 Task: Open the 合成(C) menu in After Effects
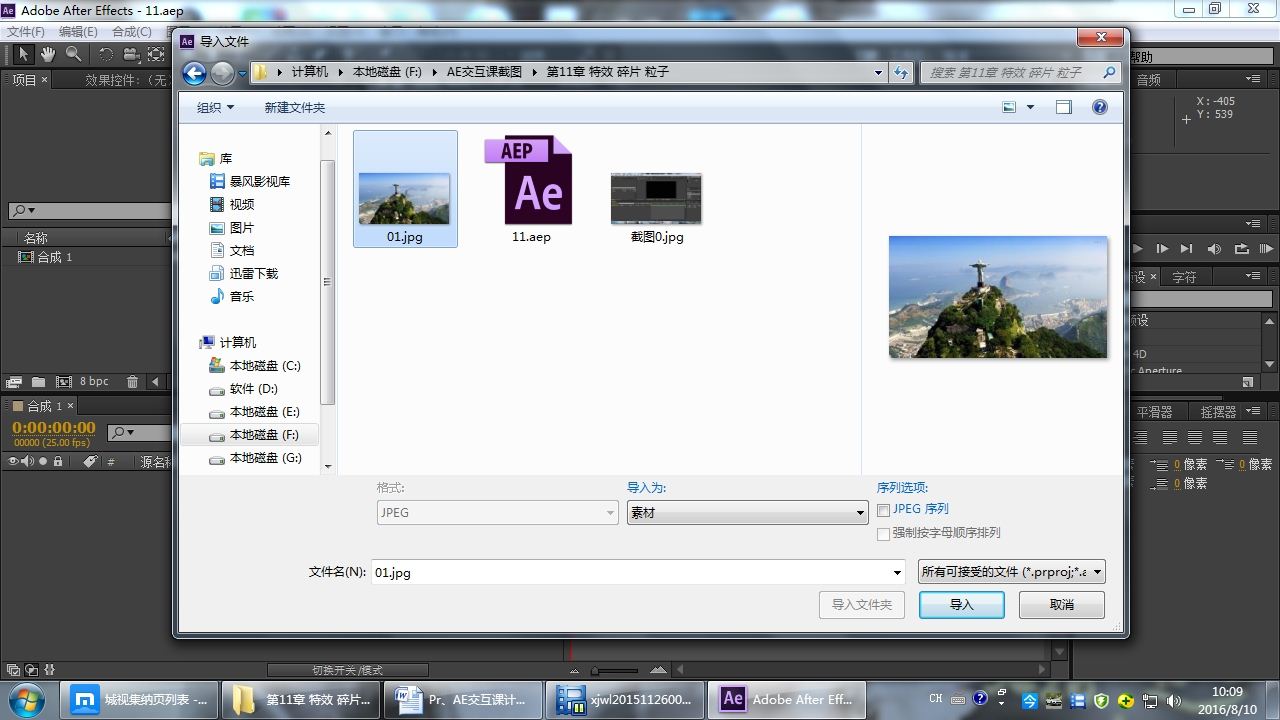click(132, 31)
